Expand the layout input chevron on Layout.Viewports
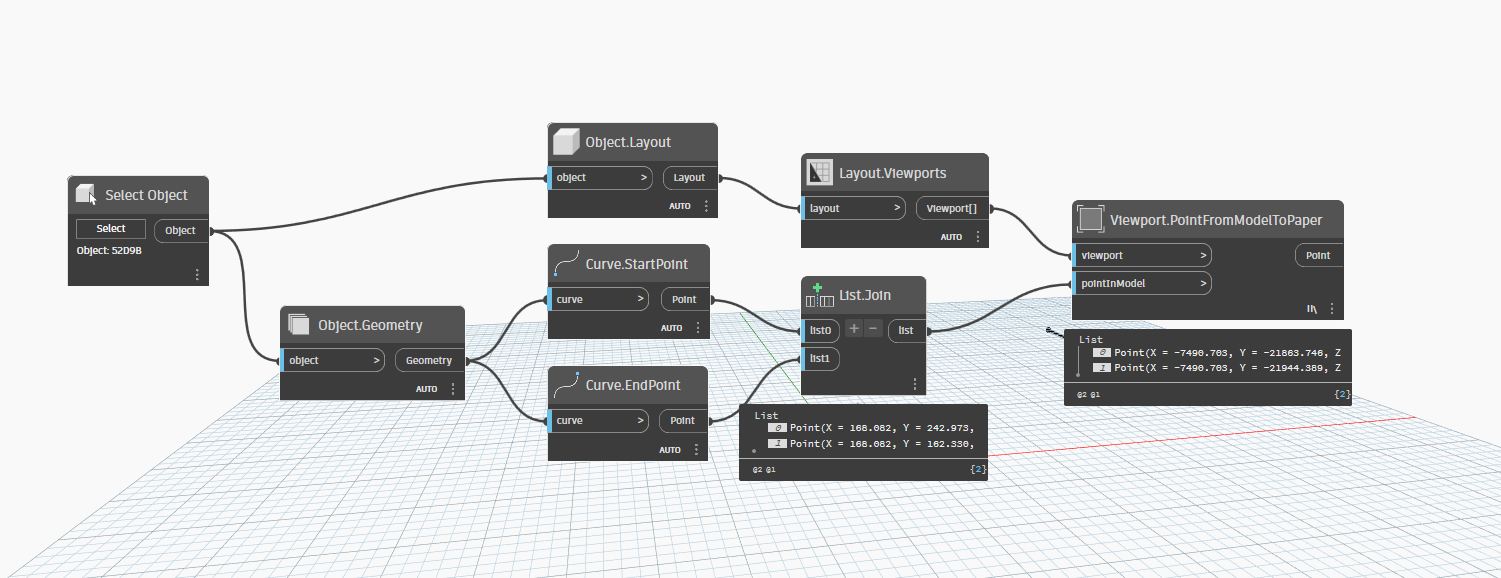1501x578 pixels. [896, 208]
